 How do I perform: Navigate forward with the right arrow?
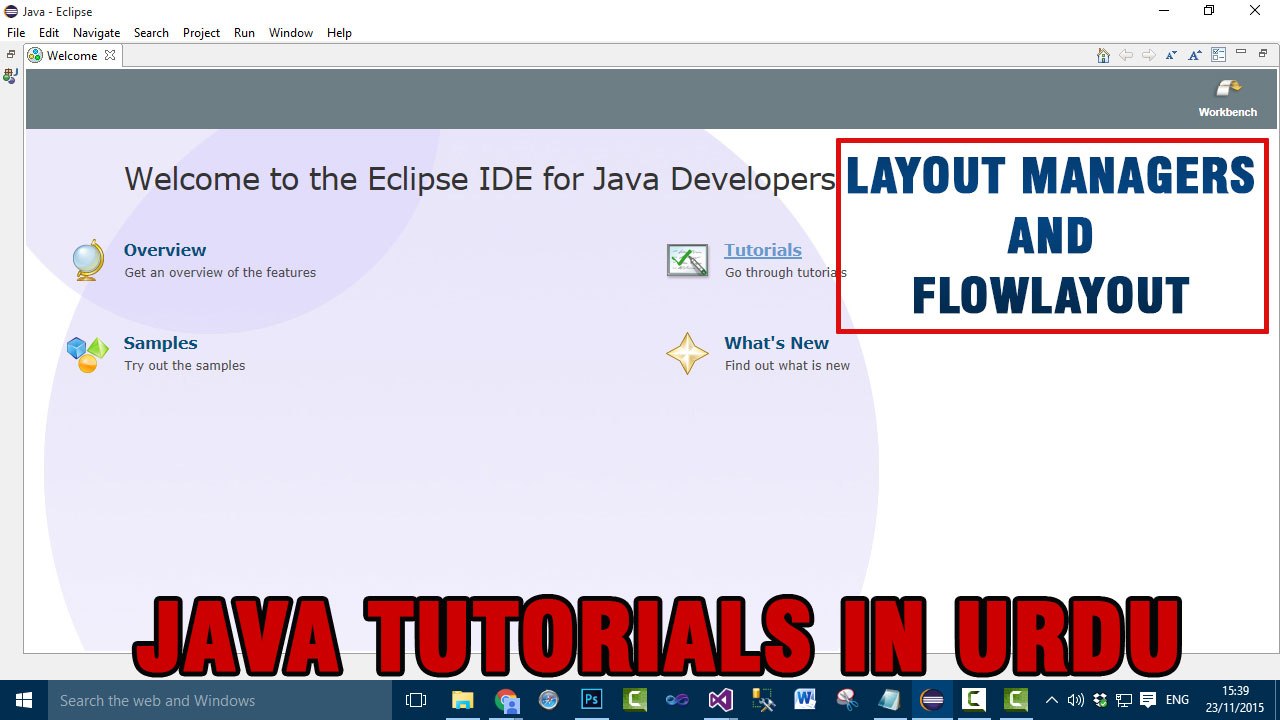[1149, 55]
